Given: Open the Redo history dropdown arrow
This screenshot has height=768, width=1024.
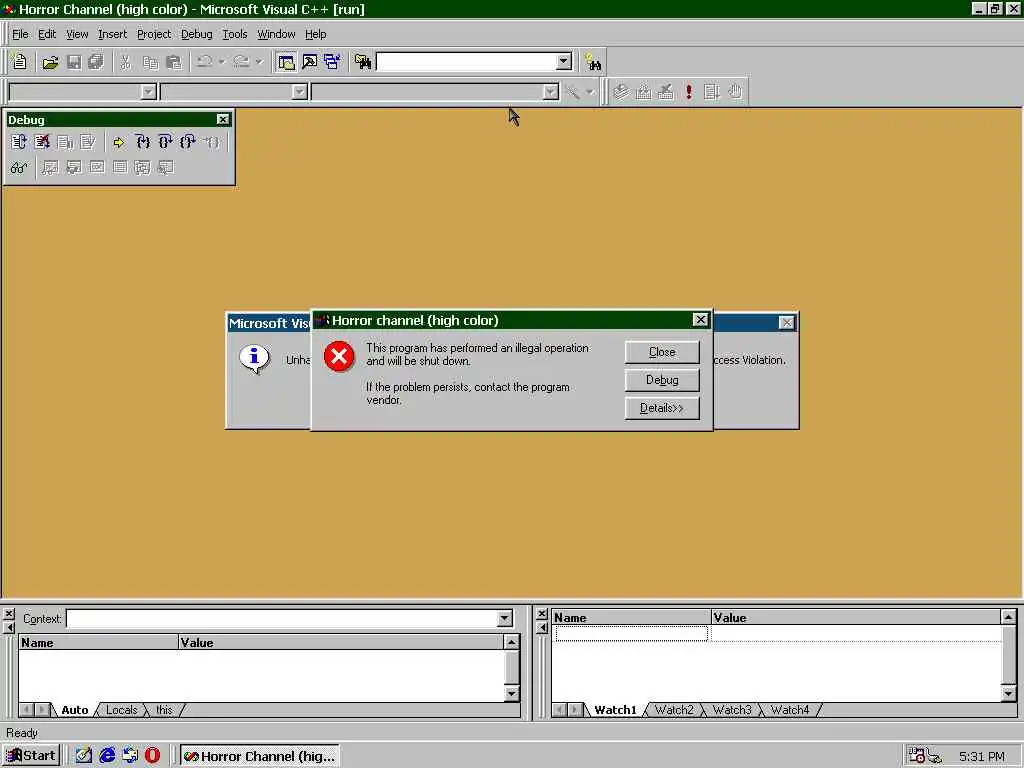Looking at the screenshot, I should pyautogui.click(x=259, y=62).
